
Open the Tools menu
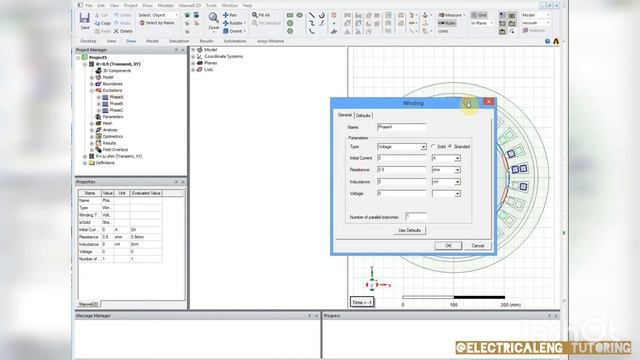pyautogui.click(x=211, y=6)
